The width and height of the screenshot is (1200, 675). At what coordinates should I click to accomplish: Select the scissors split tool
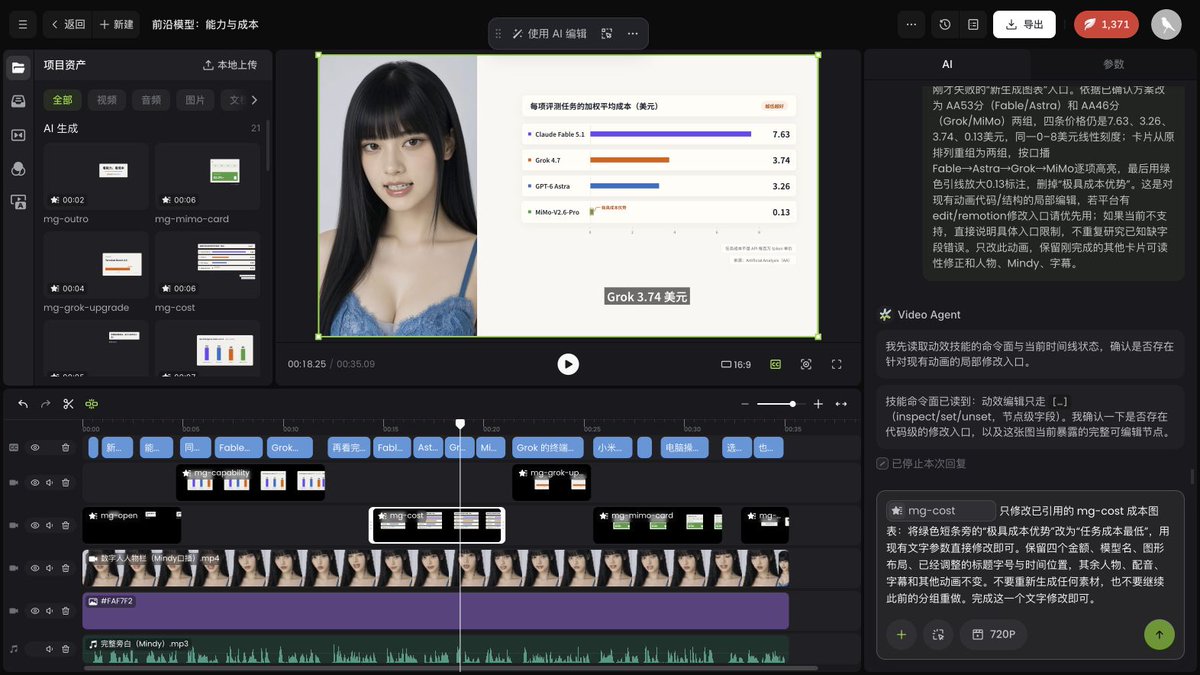pyautogui.click(x=68, y=404)
